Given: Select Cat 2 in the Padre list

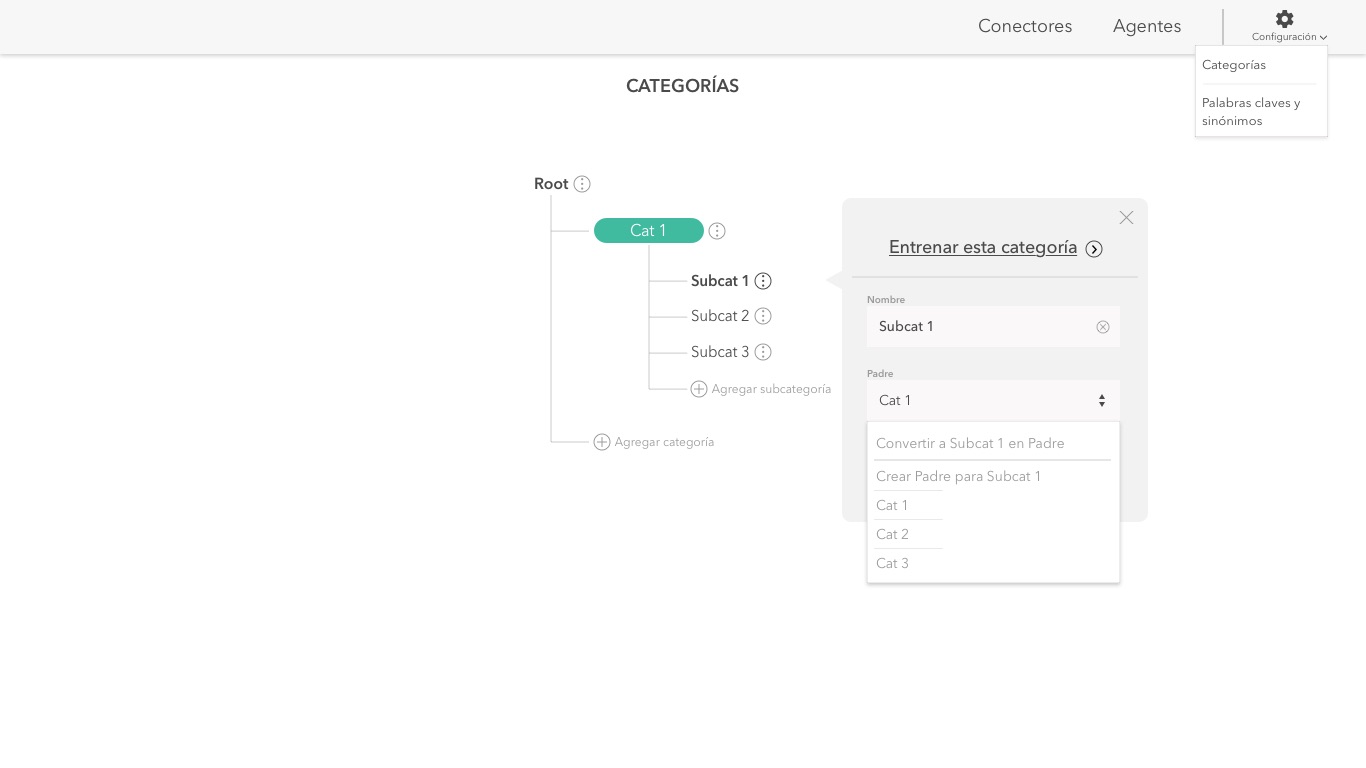Looking at the screenshot, I should (892, 534).
